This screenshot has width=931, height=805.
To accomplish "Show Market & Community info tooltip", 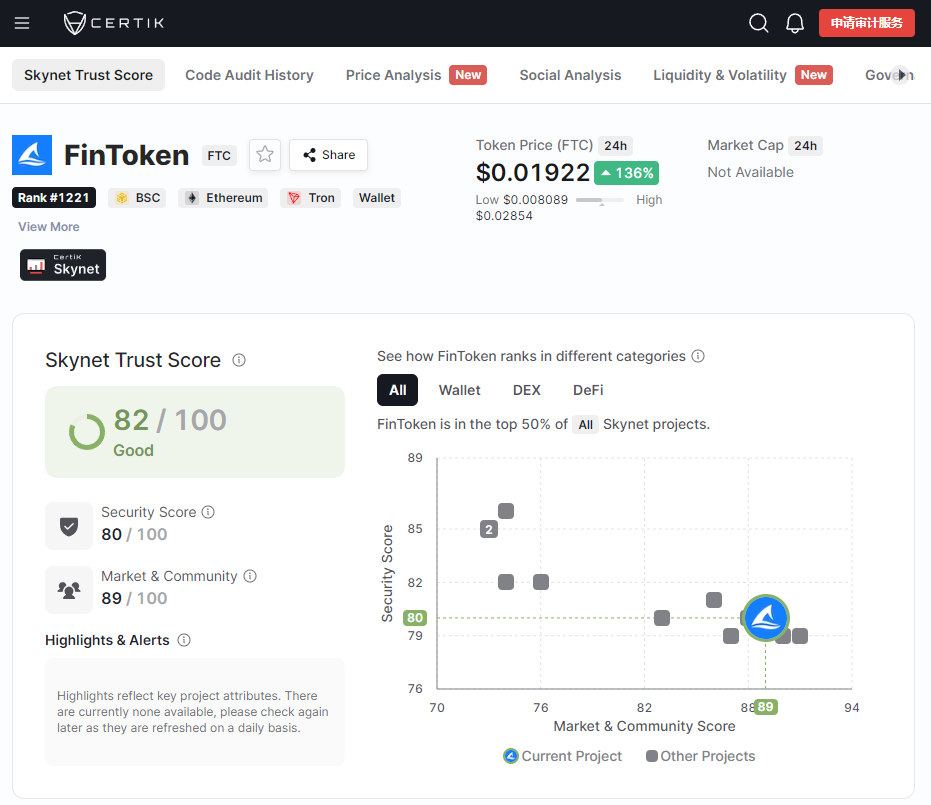I will (x=250, y=576).
